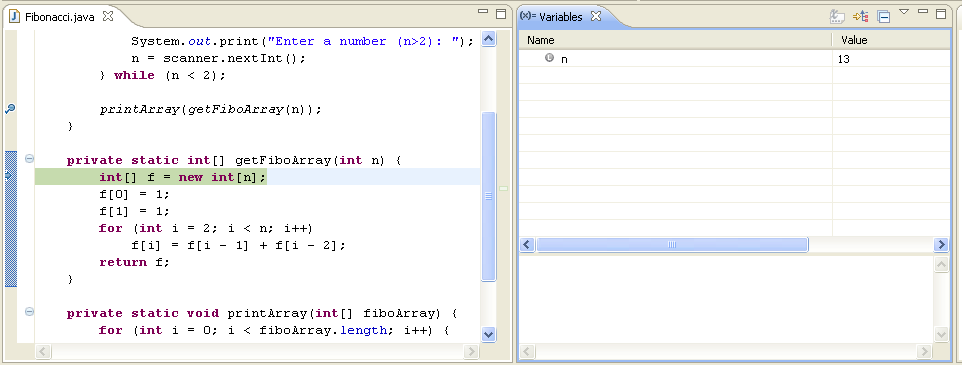Screen dimensions: 962x365
Task: Click the printArray method declaration line
Action: [x=262, y=313]
